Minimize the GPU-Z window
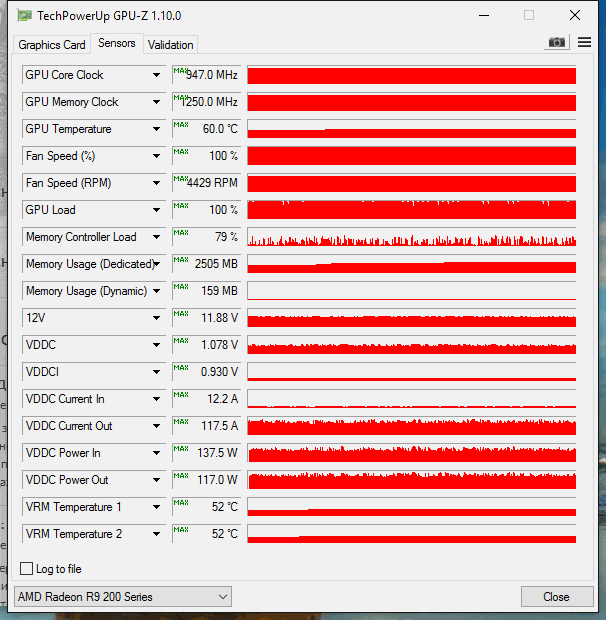The image size is (606, 620). point(484,16)
